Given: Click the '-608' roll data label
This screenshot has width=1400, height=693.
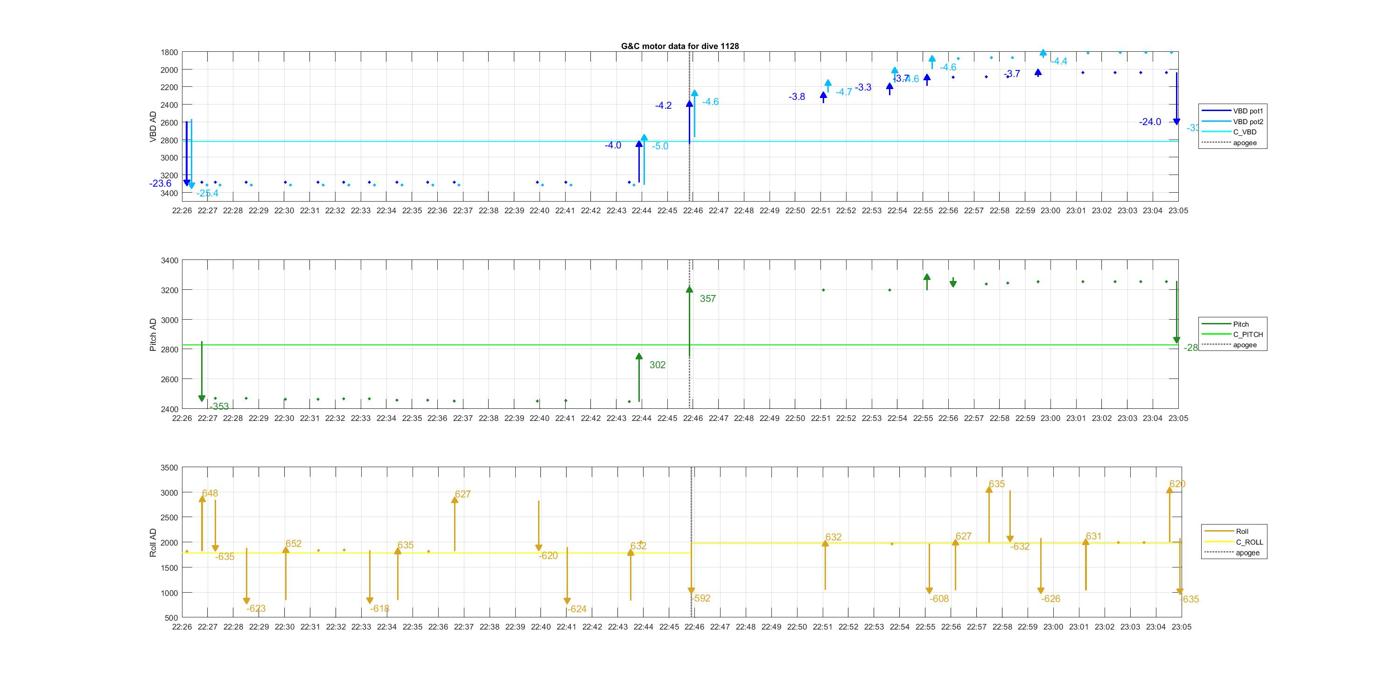Looking at the screenshot, I should coord(938,600).
